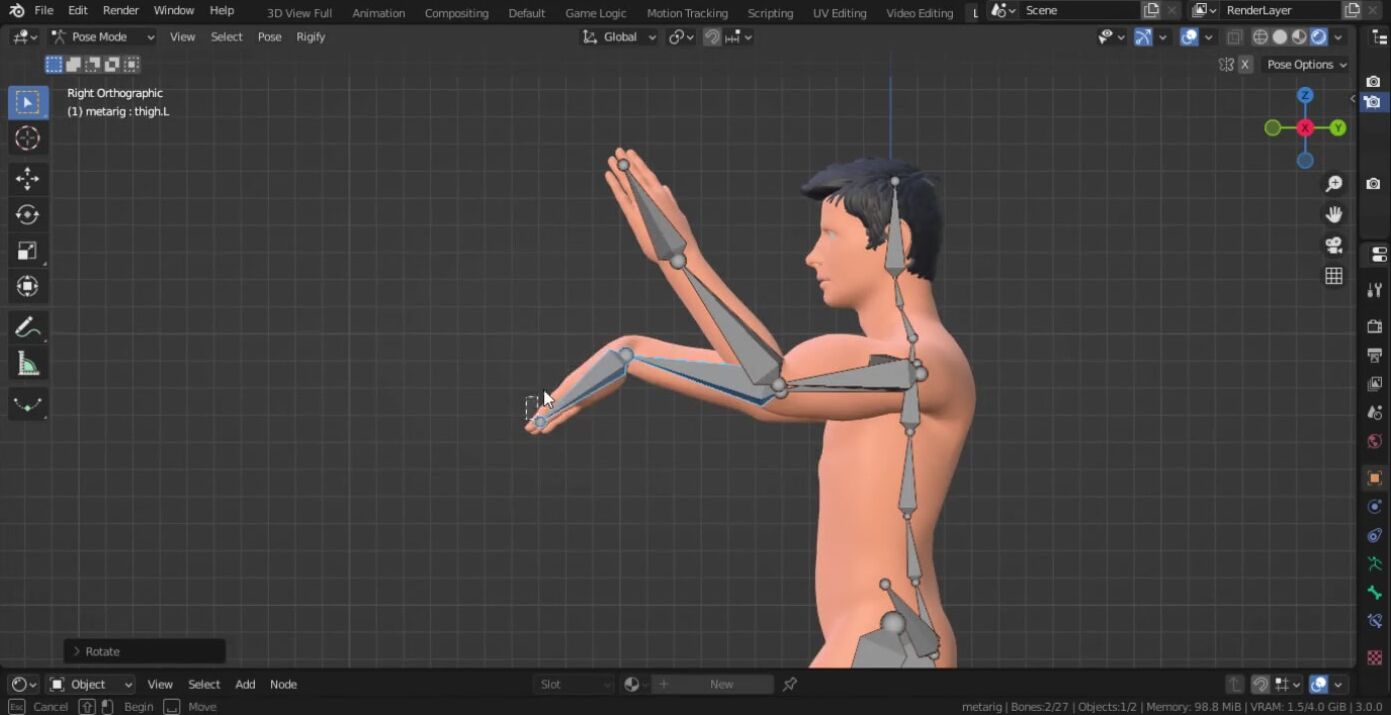The image size is (1391, 715).
Task: Click the zoom magnifier in the viewport
Action: [x=1333, y=184]
